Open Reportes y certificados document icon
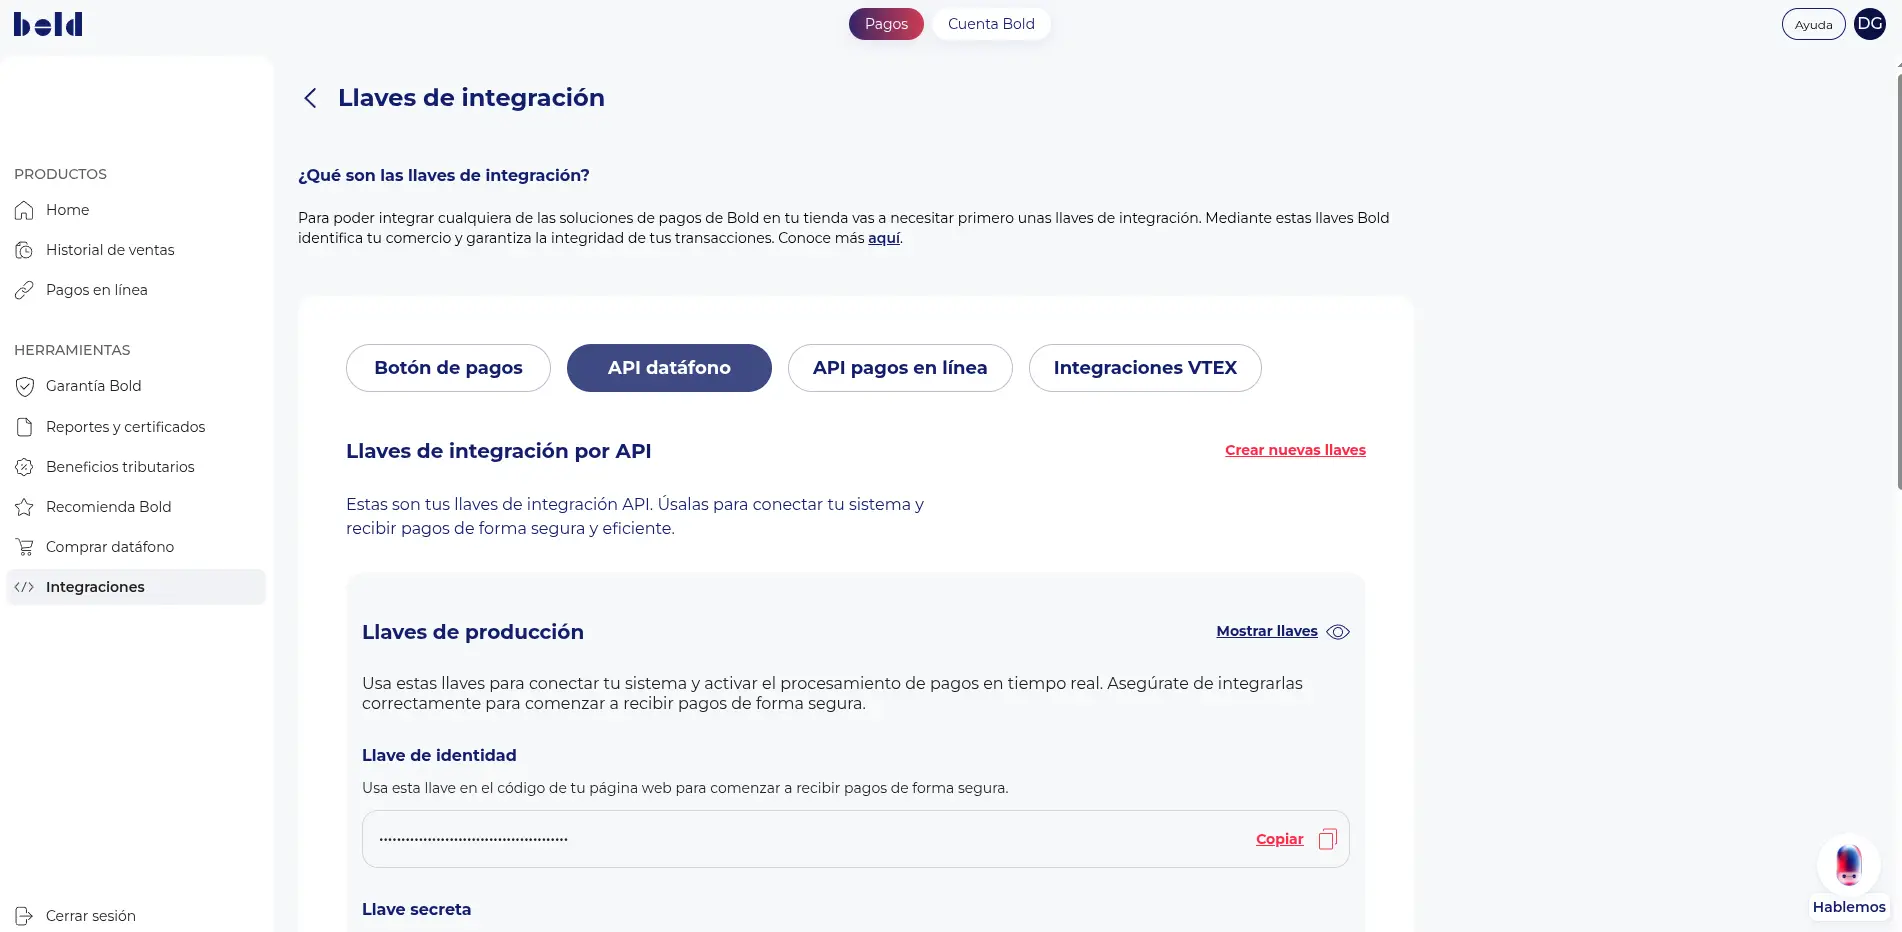The image size is (1902, 932). (25, 427)
